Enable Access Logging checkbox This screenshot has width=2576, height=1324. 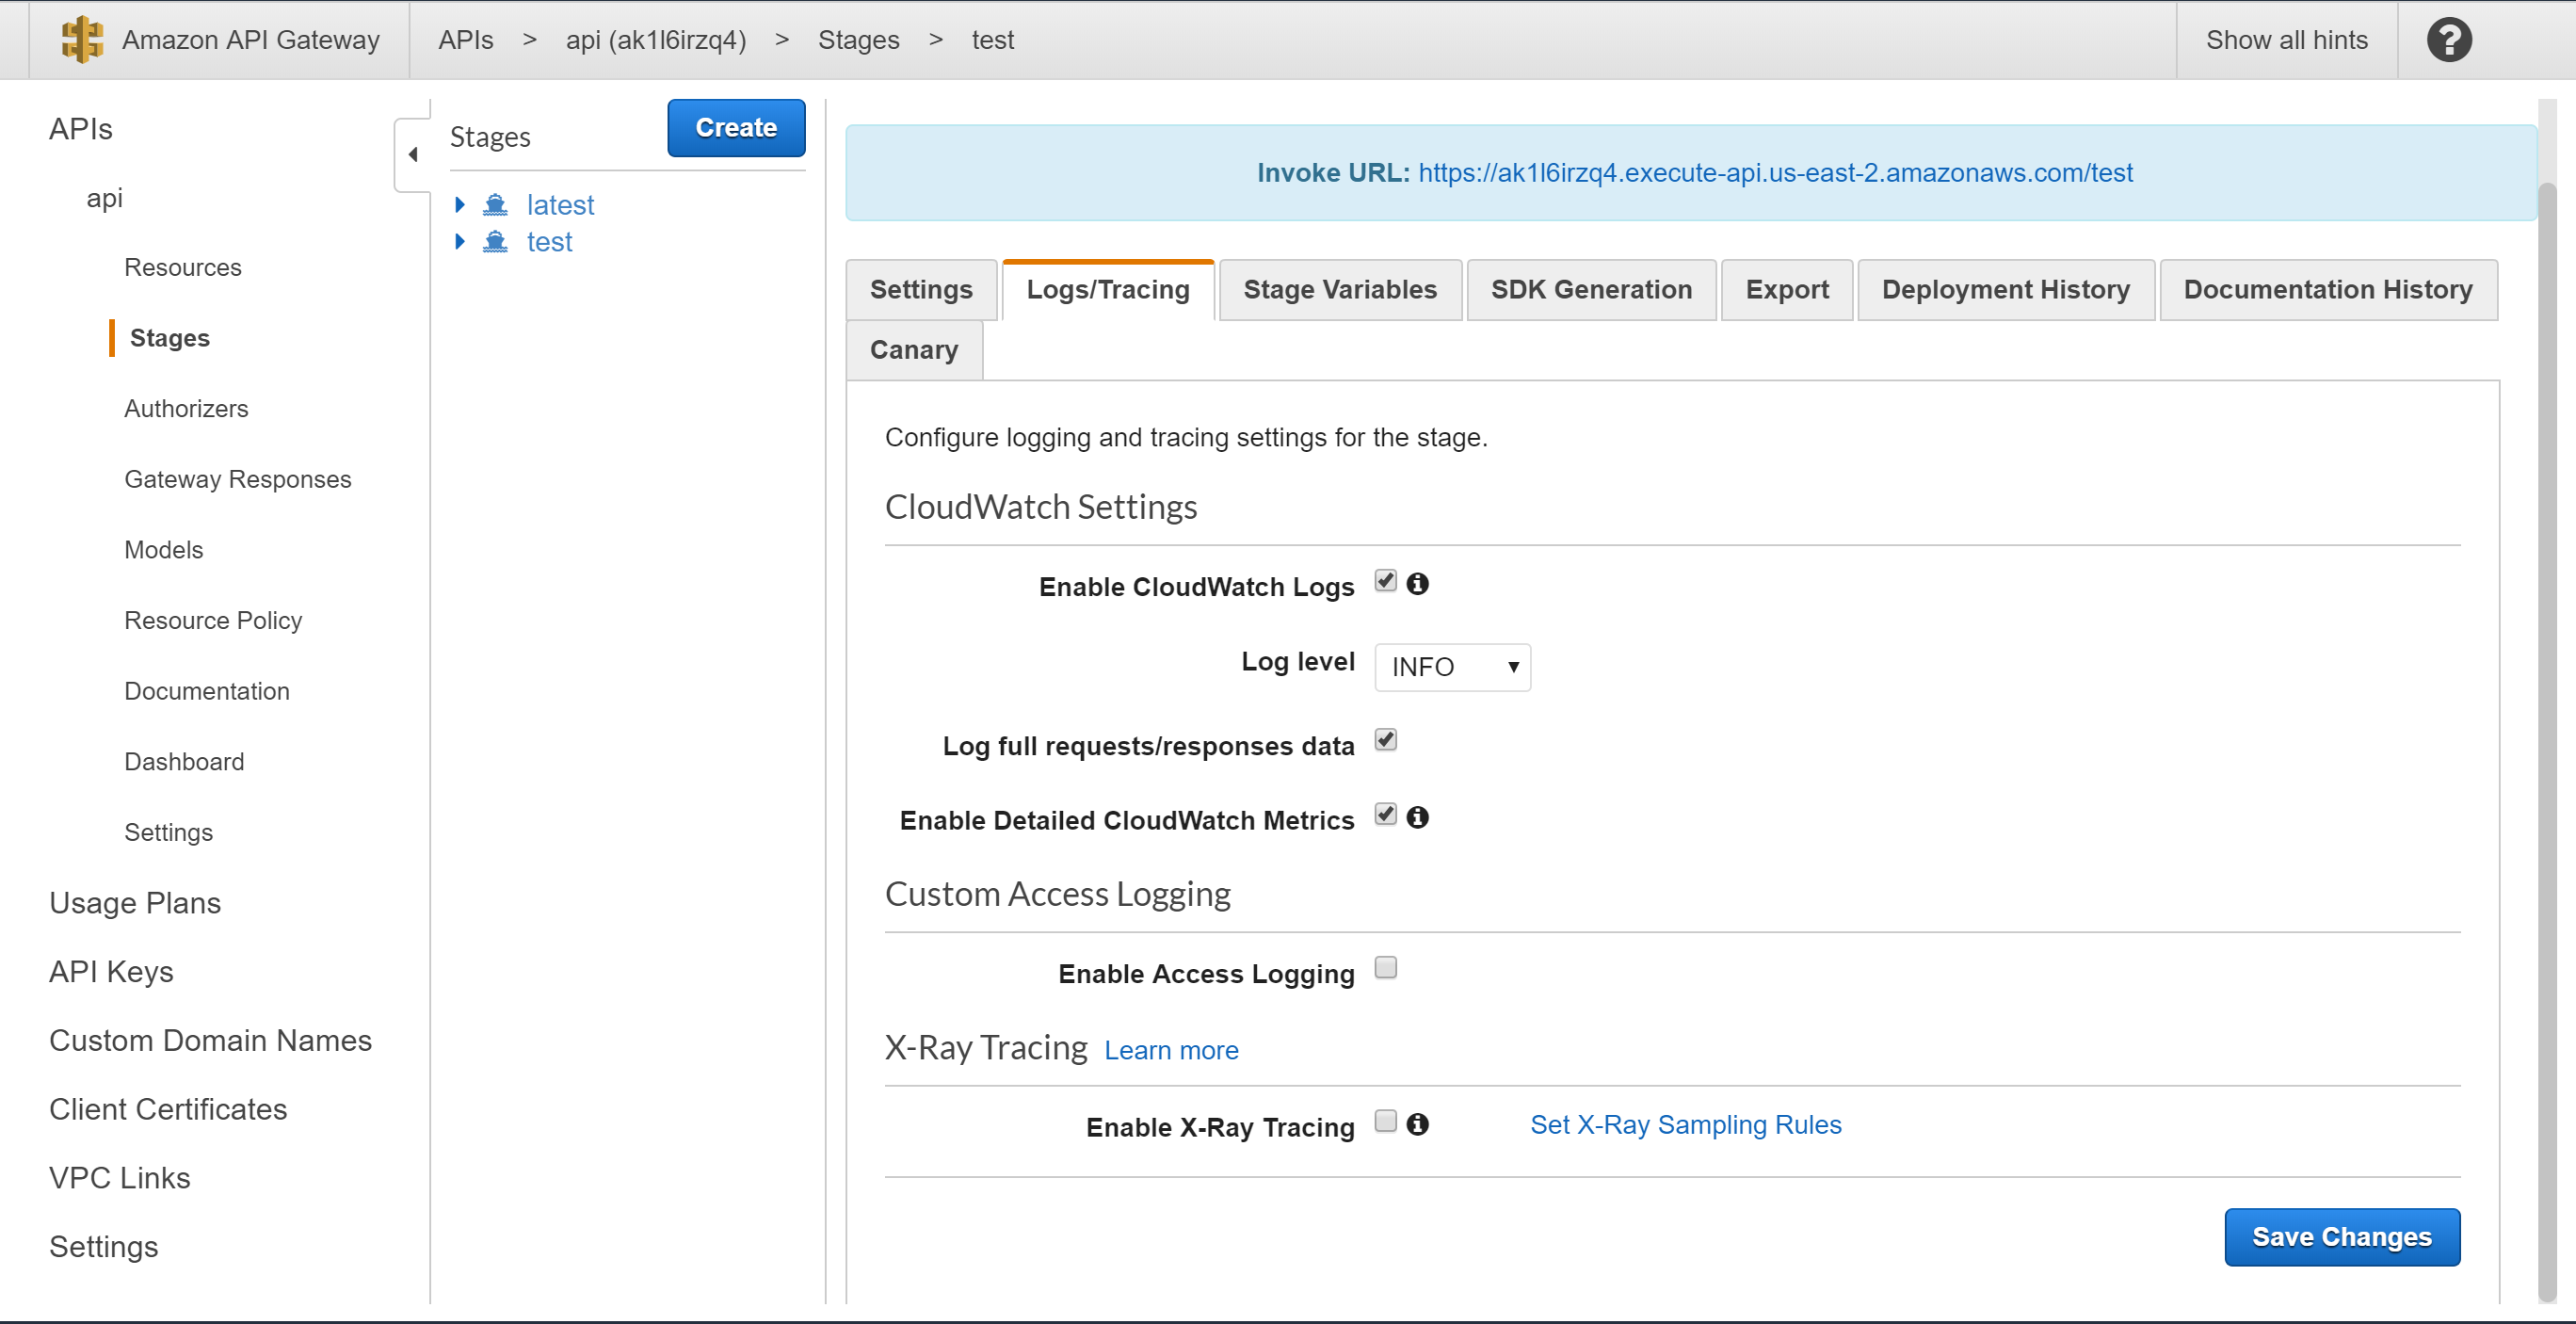pos(1385,967)
